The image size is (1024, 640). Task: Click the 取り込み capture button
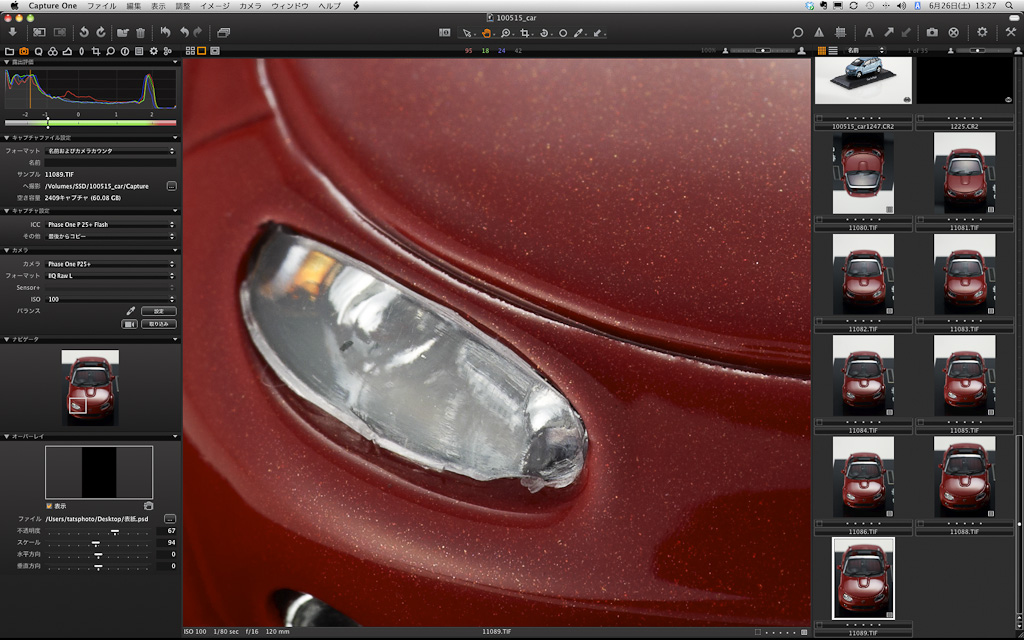coord(159,324)
